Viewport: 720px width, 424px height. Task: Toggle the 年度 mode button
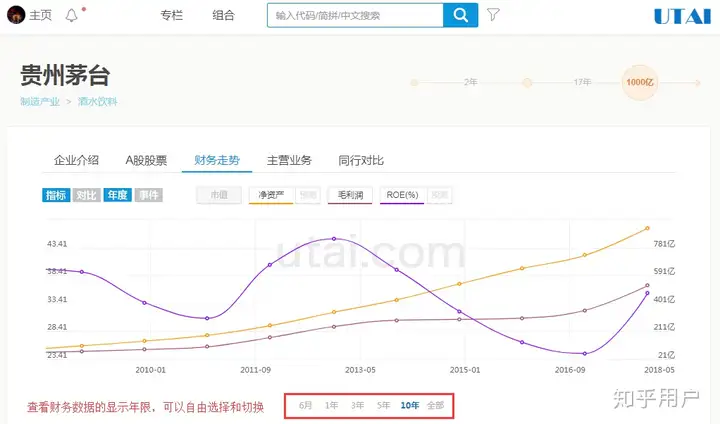118,195
